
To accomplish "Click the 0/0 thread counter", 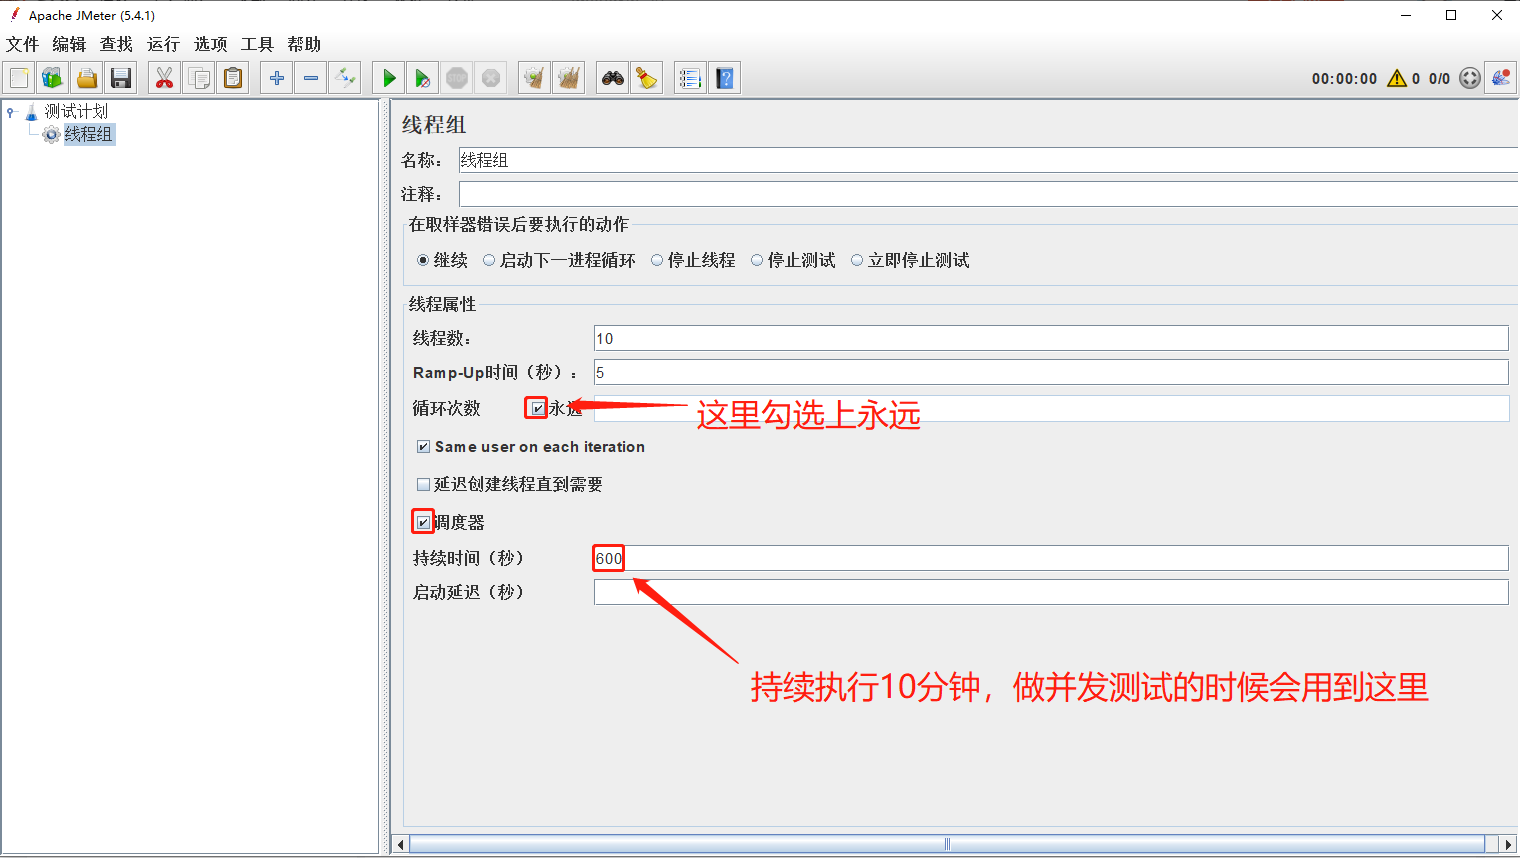I will (x=1439, y=79).
